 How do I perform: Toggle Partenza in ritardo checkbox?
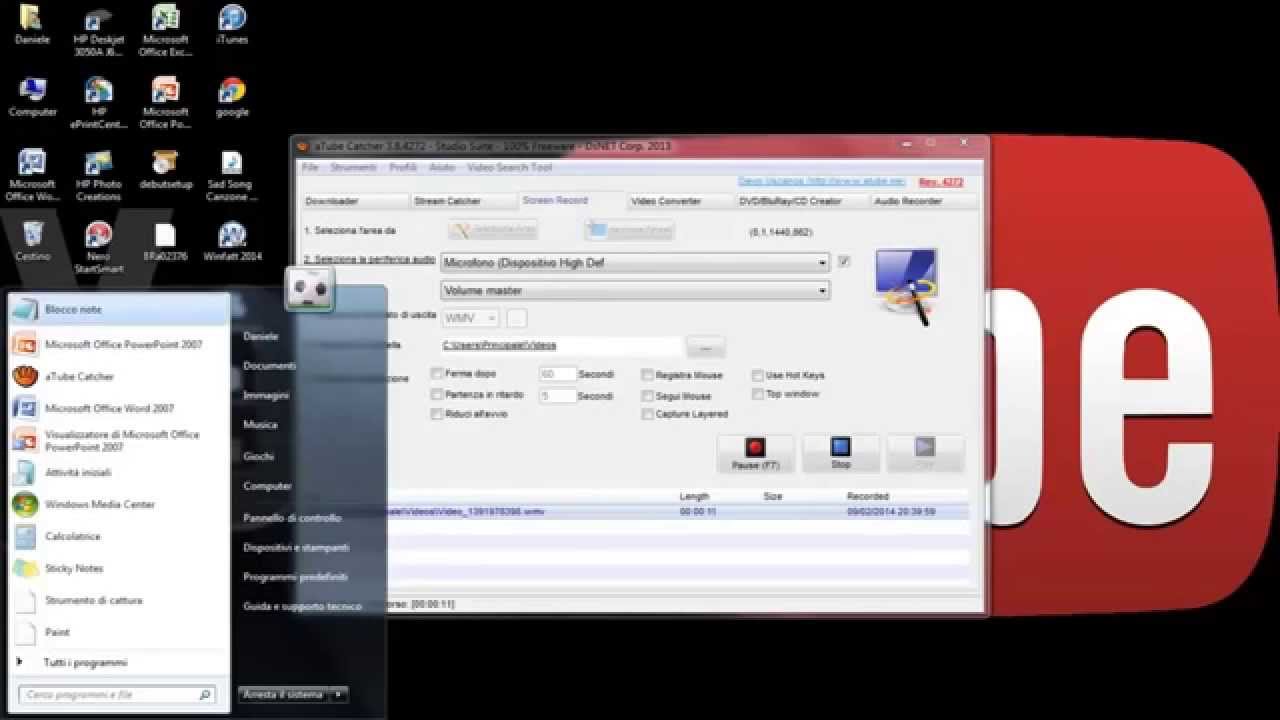[437, 394]
